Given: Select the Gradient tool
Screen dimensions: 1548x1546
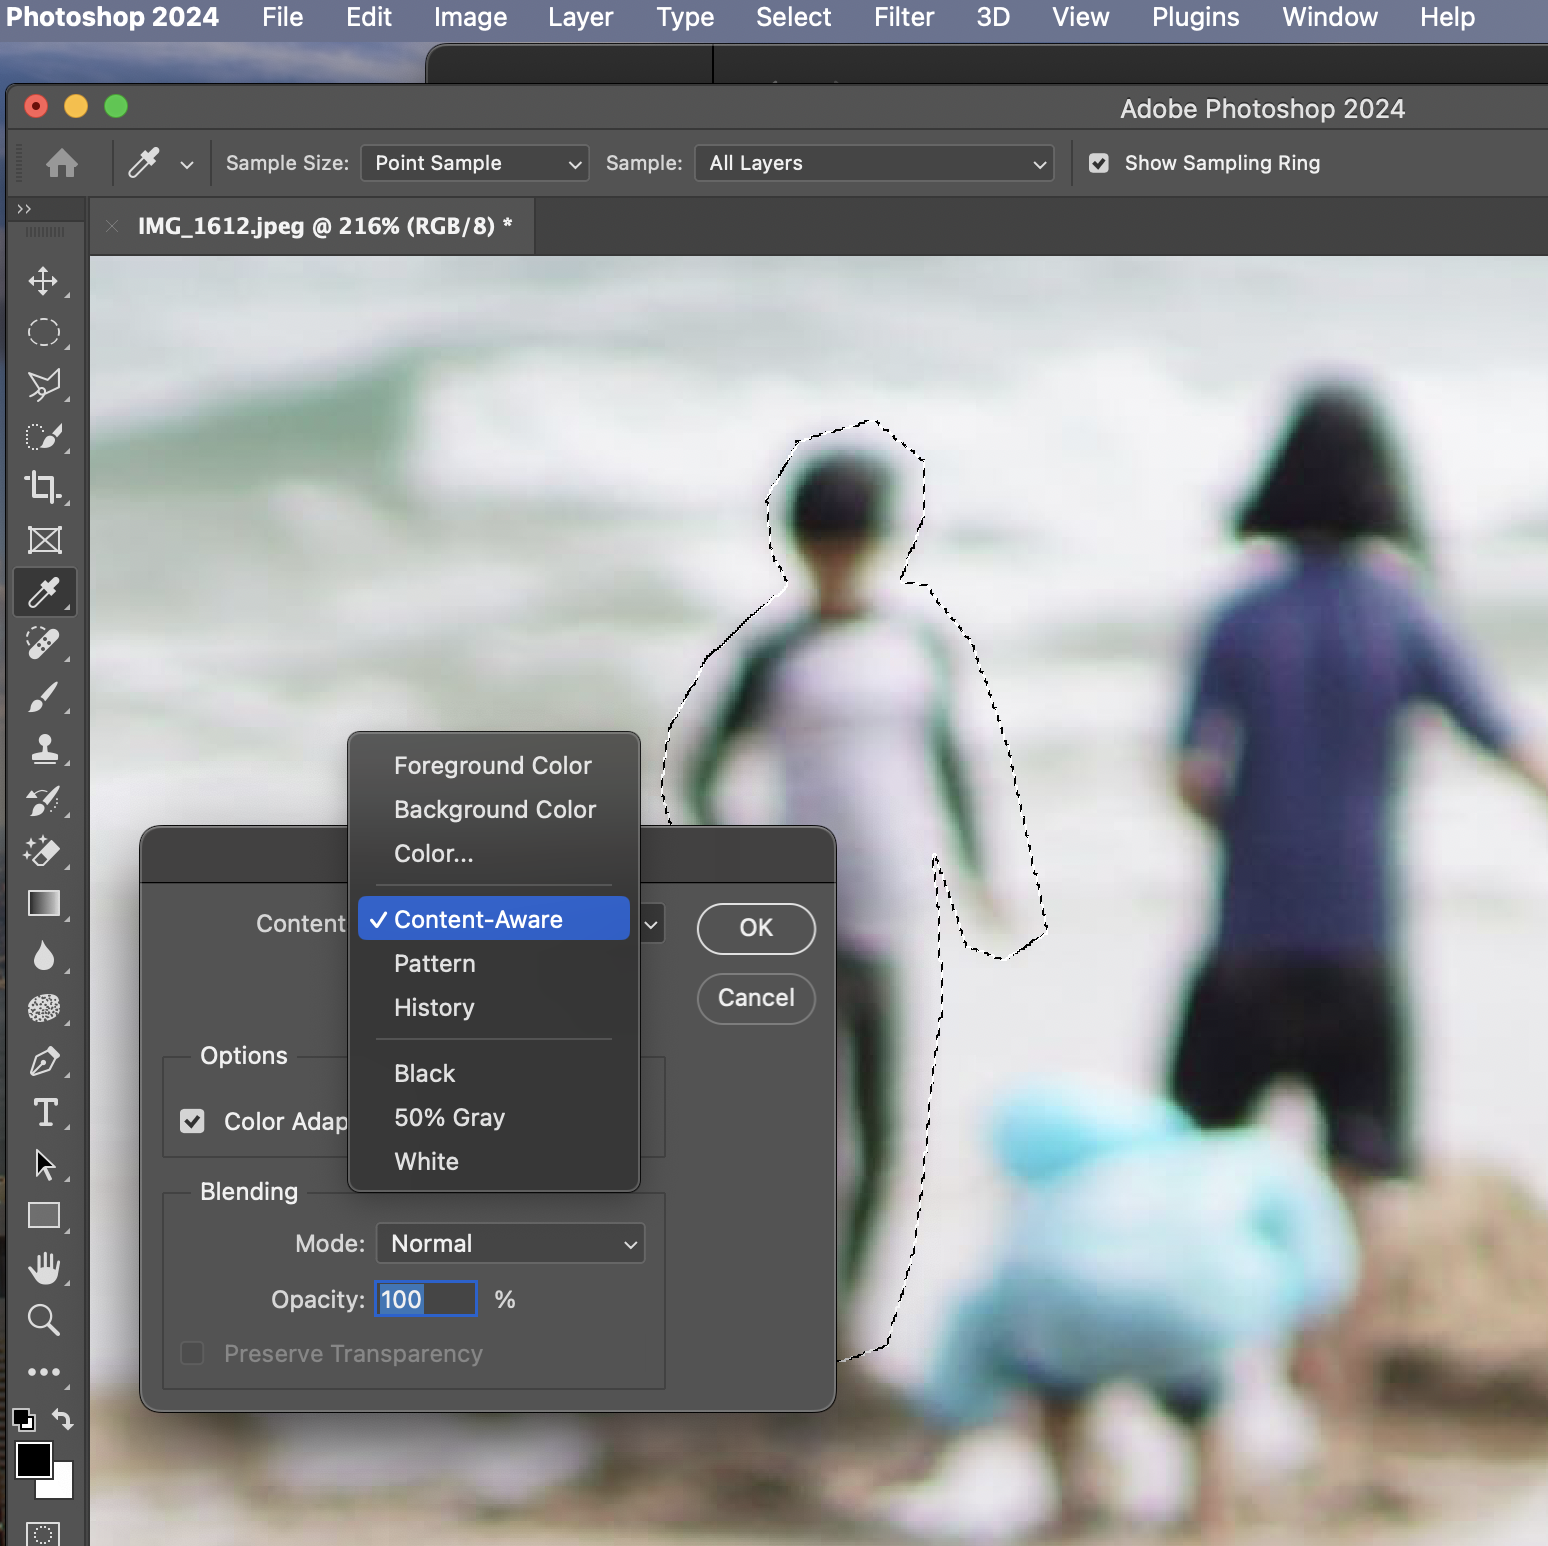Looking at the screenshot, I should point(44,904).
